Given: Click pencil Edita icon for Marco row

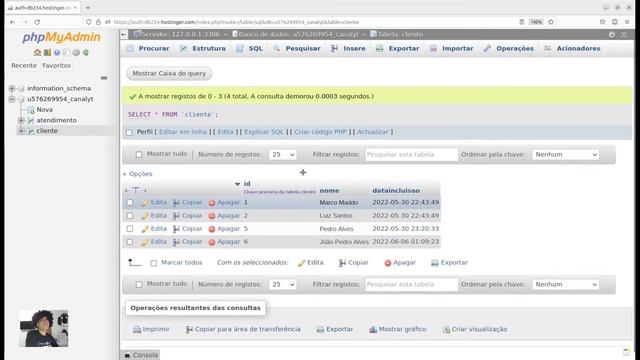Looking at the screenshot, I should click(145, 202).
